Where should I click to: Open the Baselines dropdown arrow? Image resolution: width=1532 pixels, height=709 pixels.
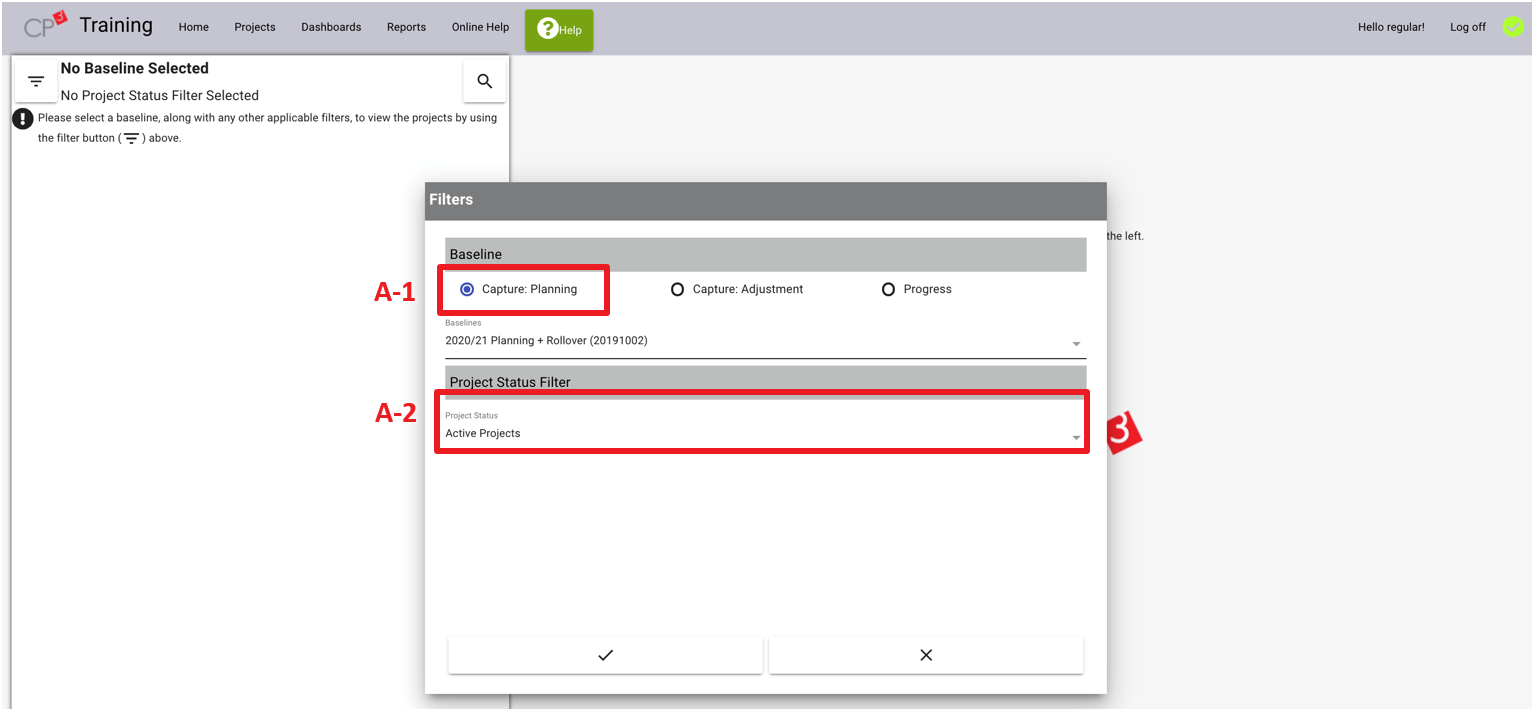point(1076,343)
